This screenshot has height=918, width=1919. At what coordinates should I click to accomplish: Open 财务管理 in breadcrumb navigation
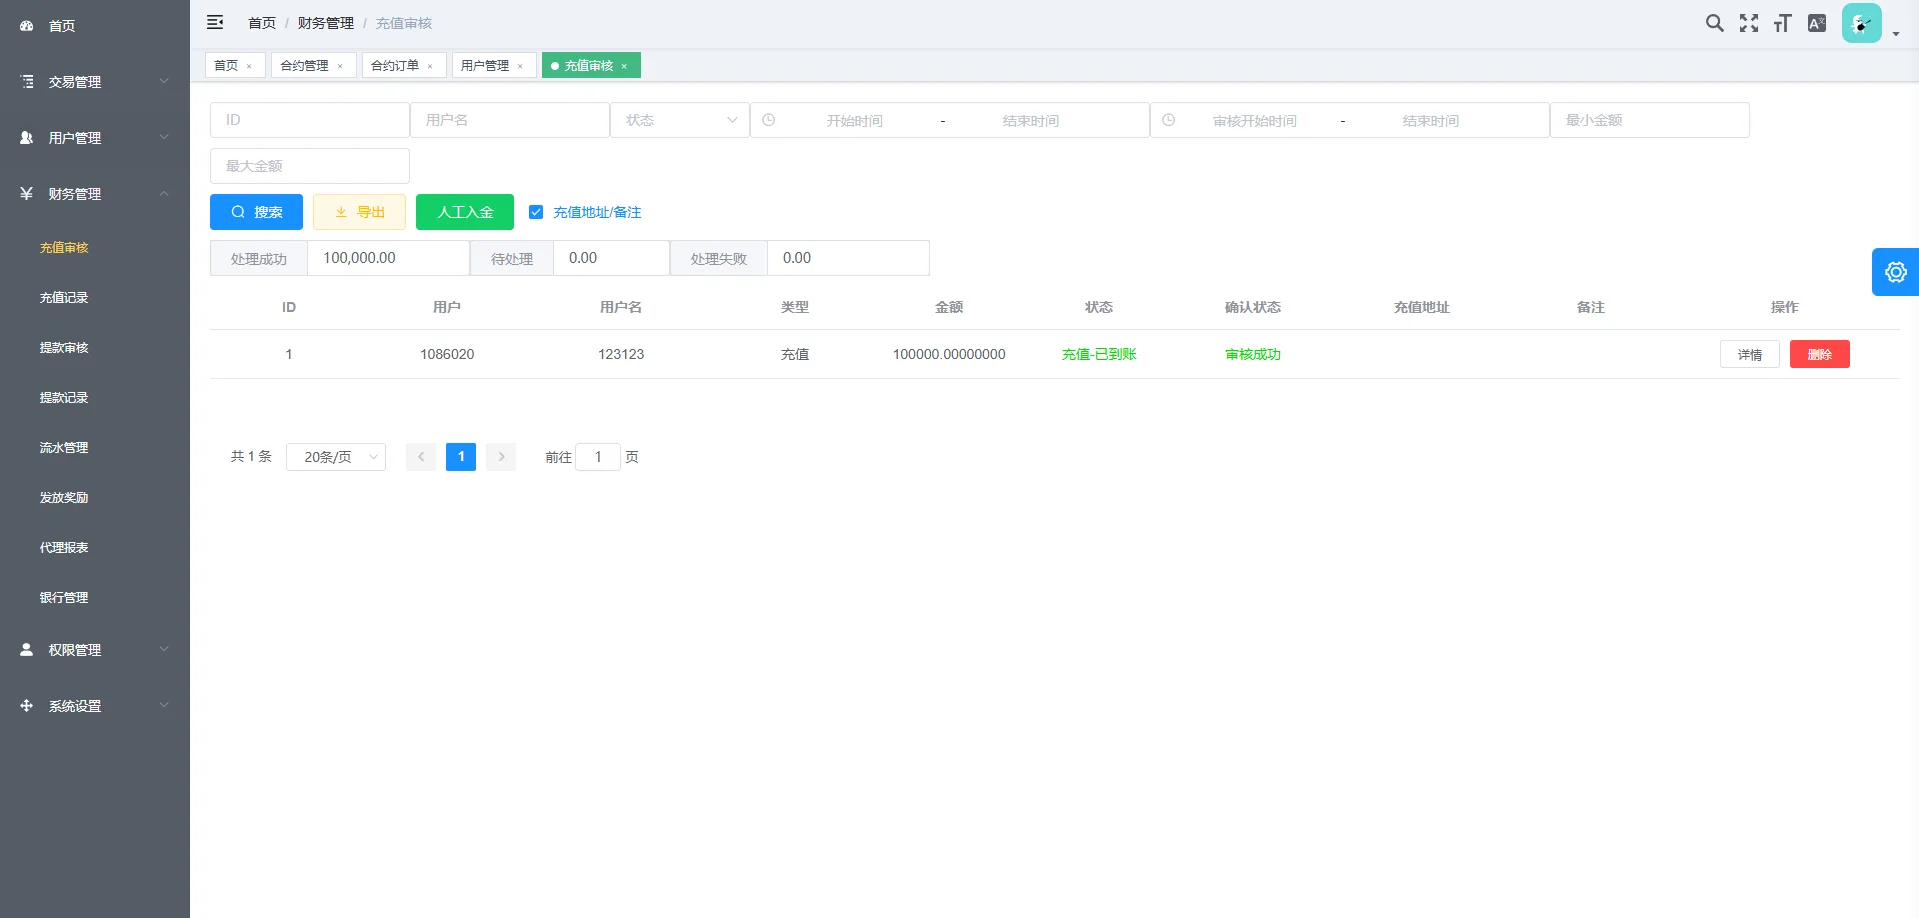coord(325,22)
